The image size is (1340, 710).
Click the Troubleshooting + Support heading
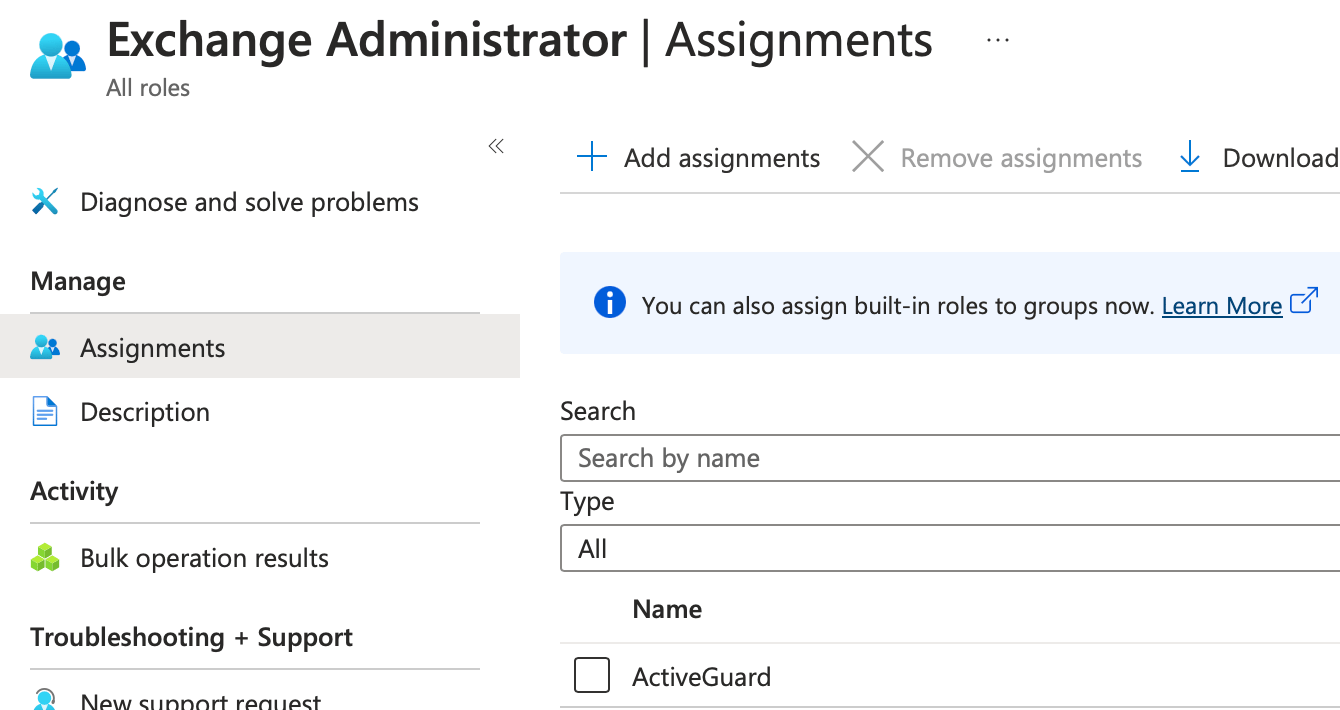click(192, 637)
